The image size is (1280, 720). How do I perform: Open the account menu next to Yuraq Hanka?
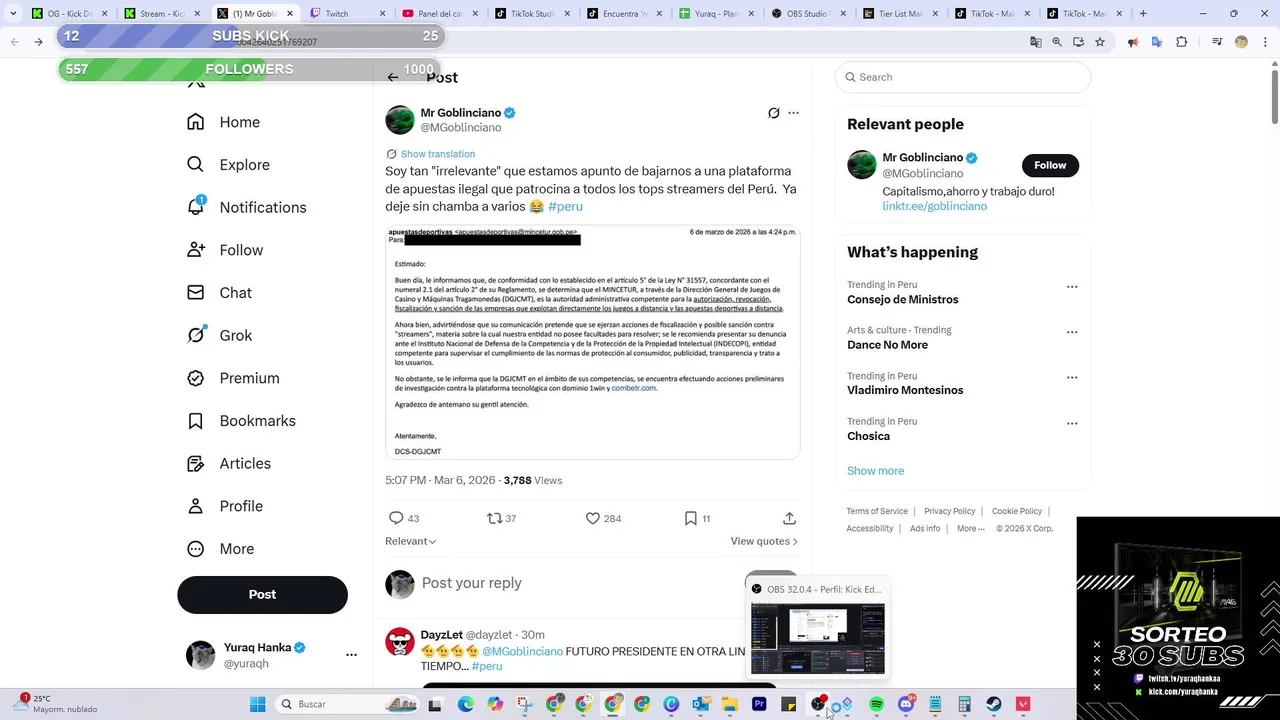(351, 655)
